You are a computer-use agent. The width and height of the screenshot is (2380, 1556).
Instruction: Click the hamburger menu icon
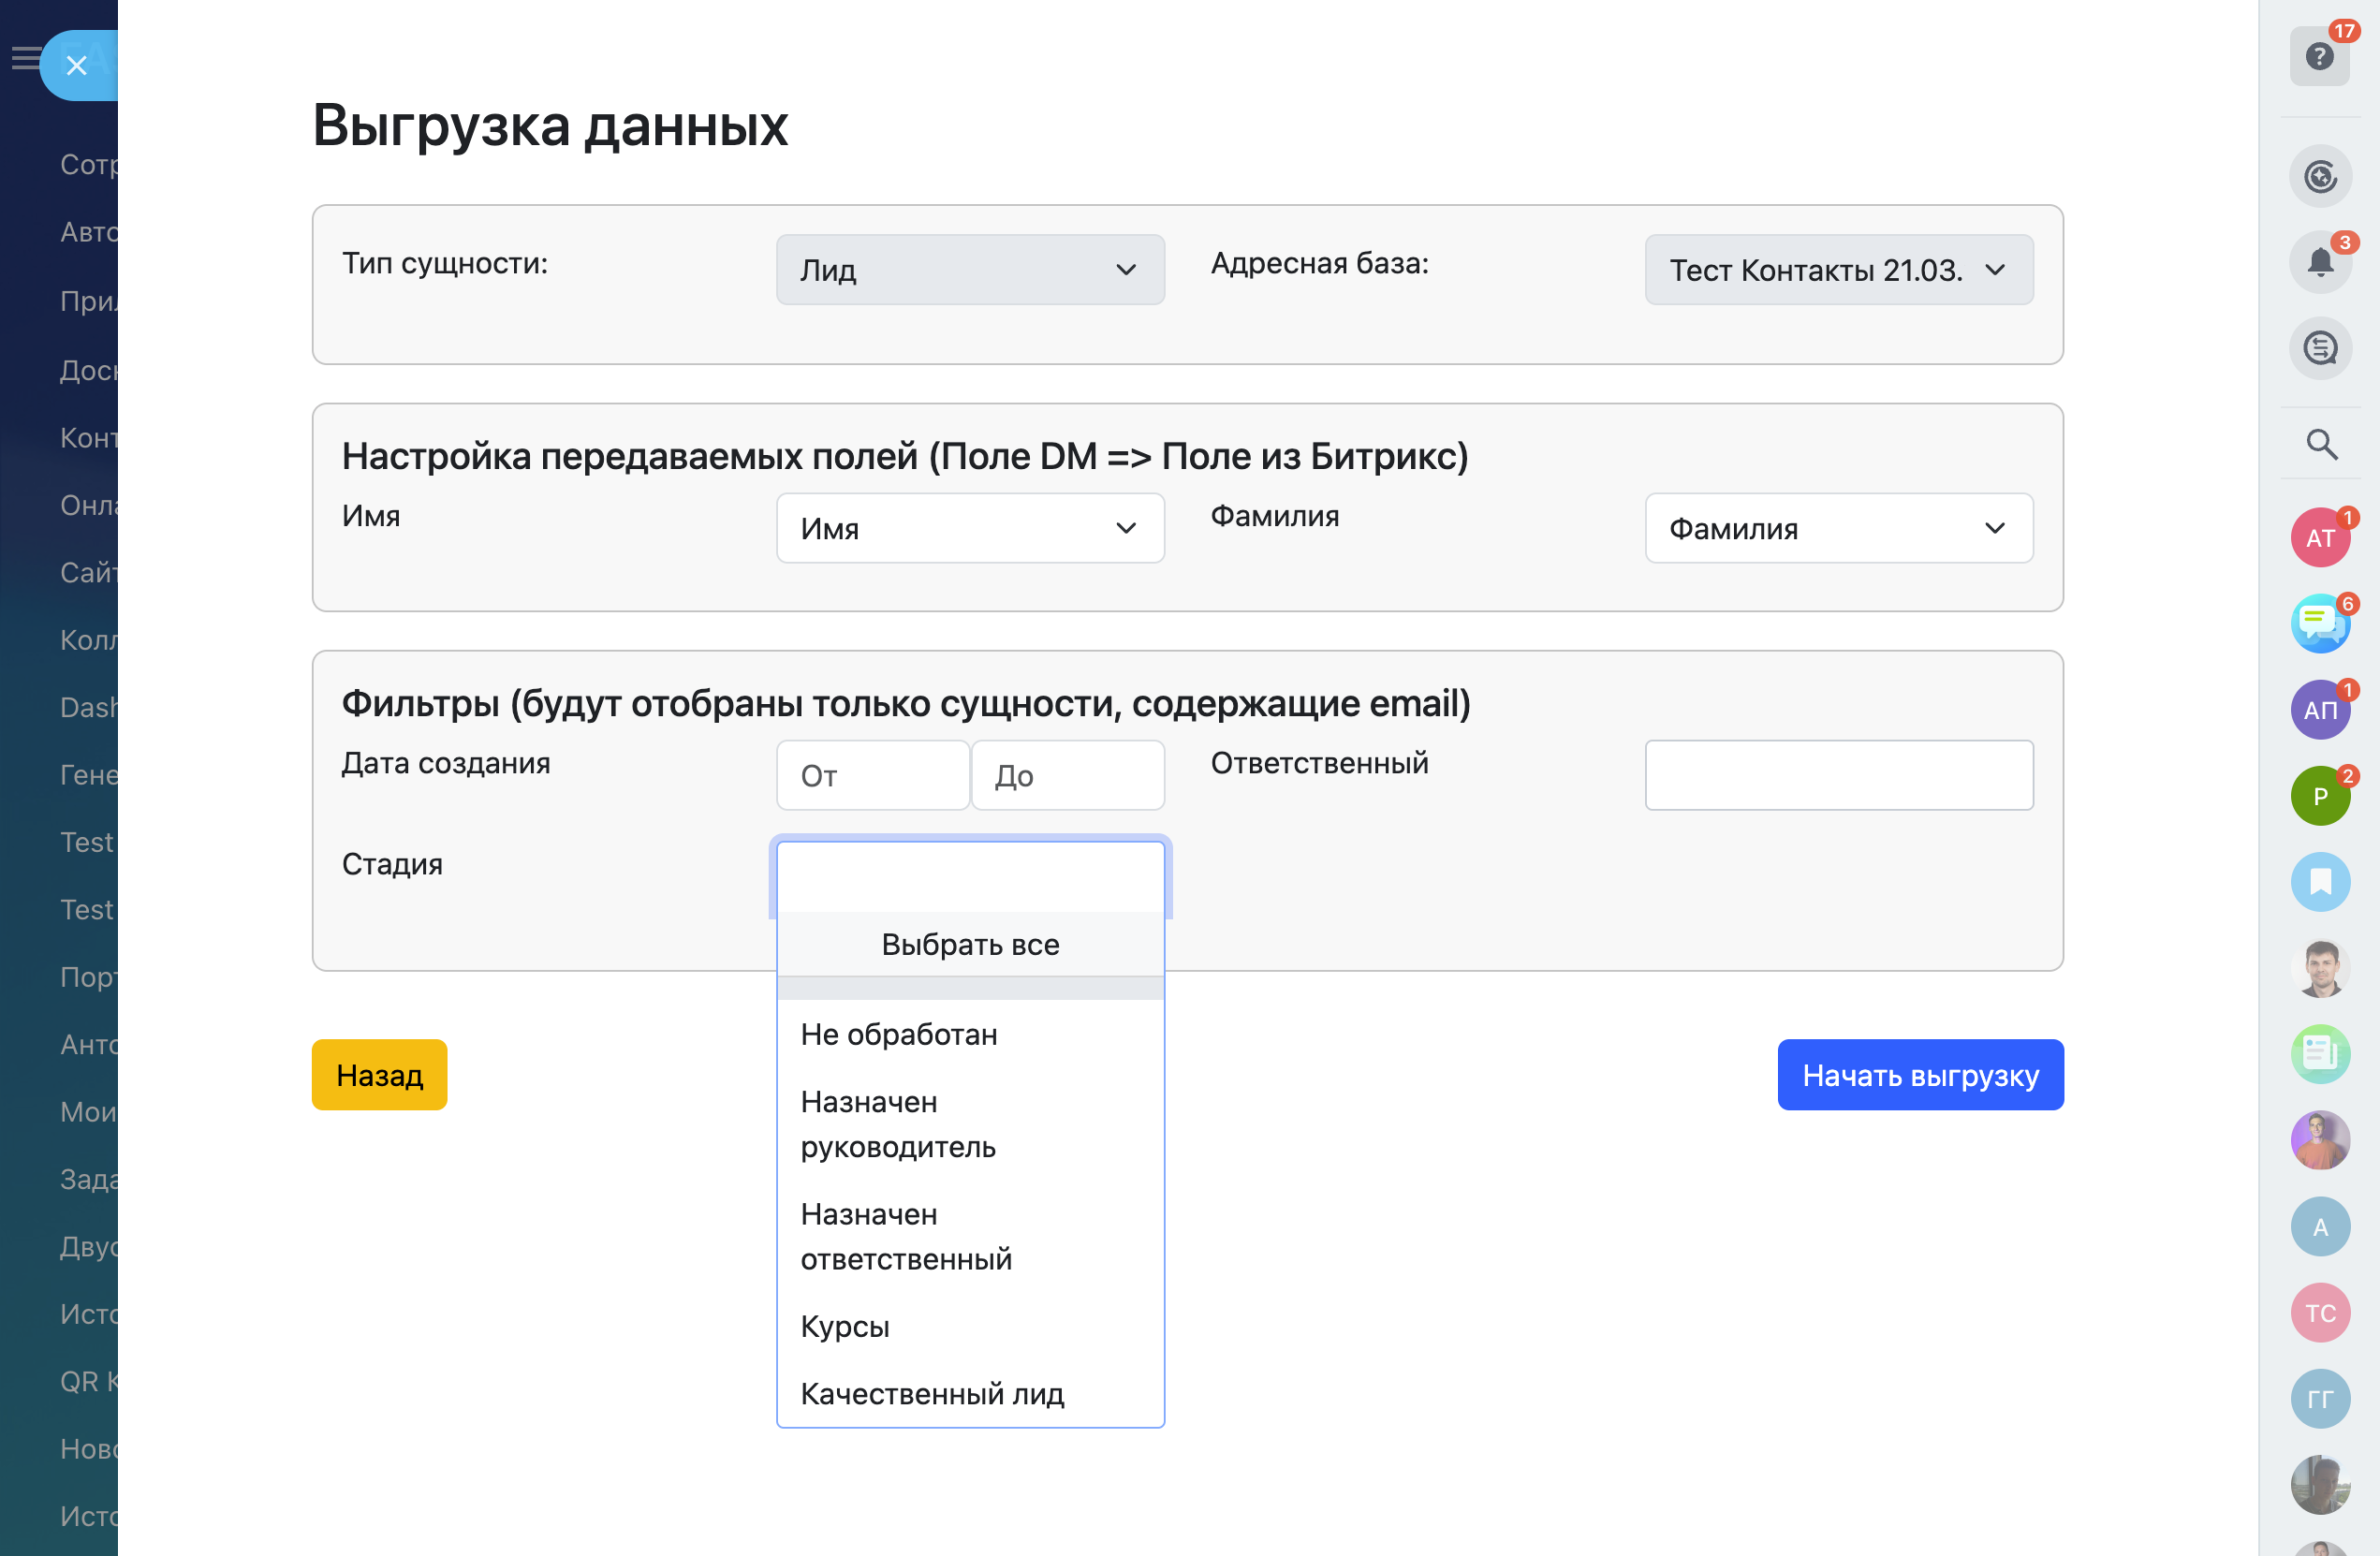point(24,58)
